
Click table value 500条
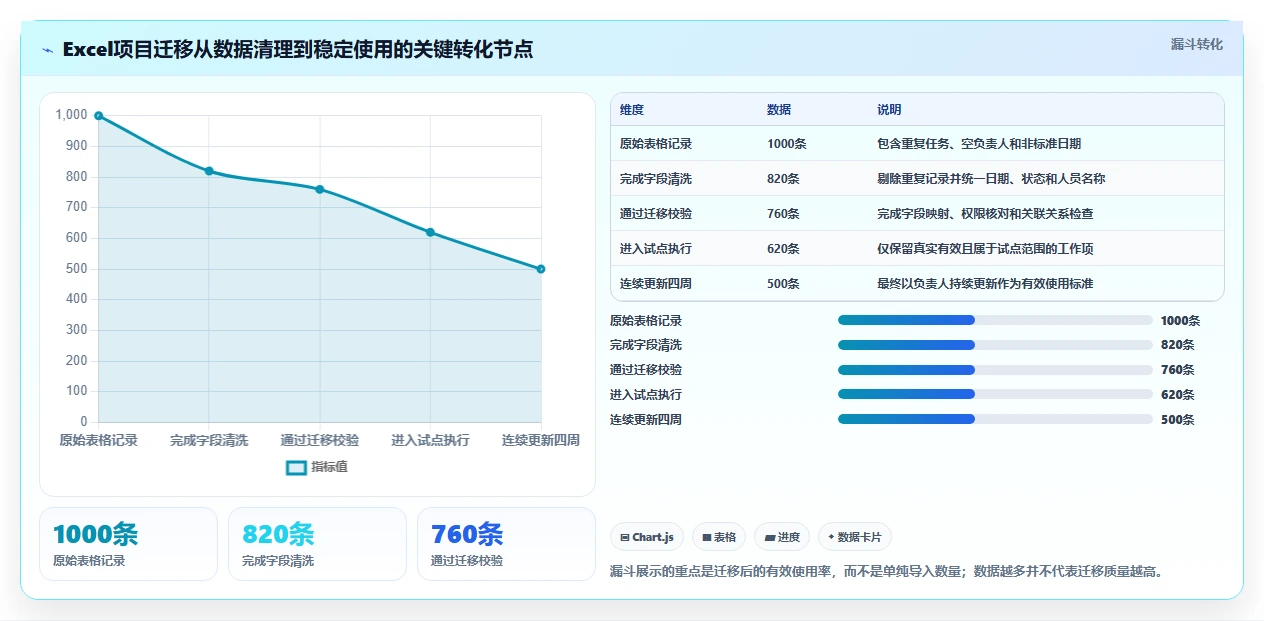pyautogui.click(x=783, y=284)
